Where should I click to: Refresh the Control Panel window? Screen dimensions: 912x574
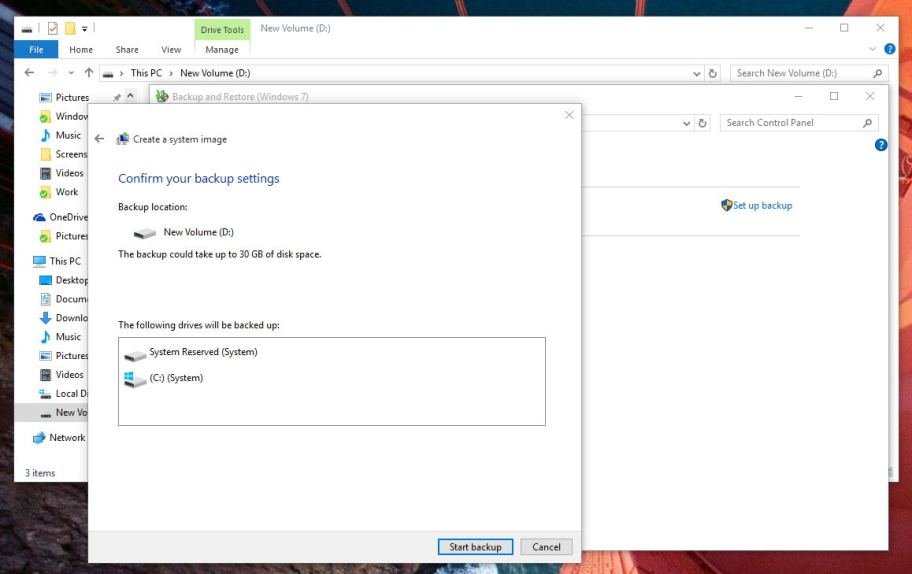tap(703, 123)
